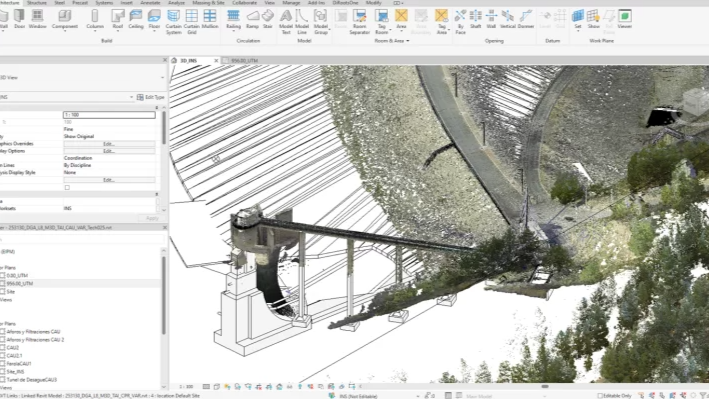The height and width of the screenshot is (399, 709).
Task: Open the Work Plane Viewer
Action: coord(624,19)
